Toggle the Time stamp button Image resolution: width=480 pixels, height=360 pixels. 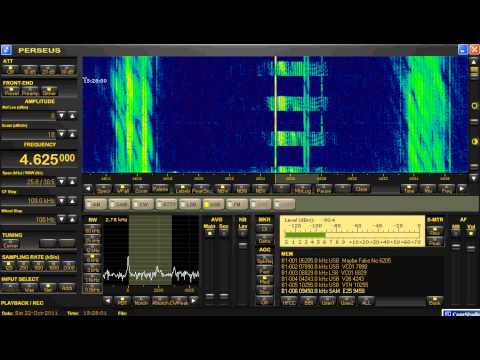[x=409, y=189]
